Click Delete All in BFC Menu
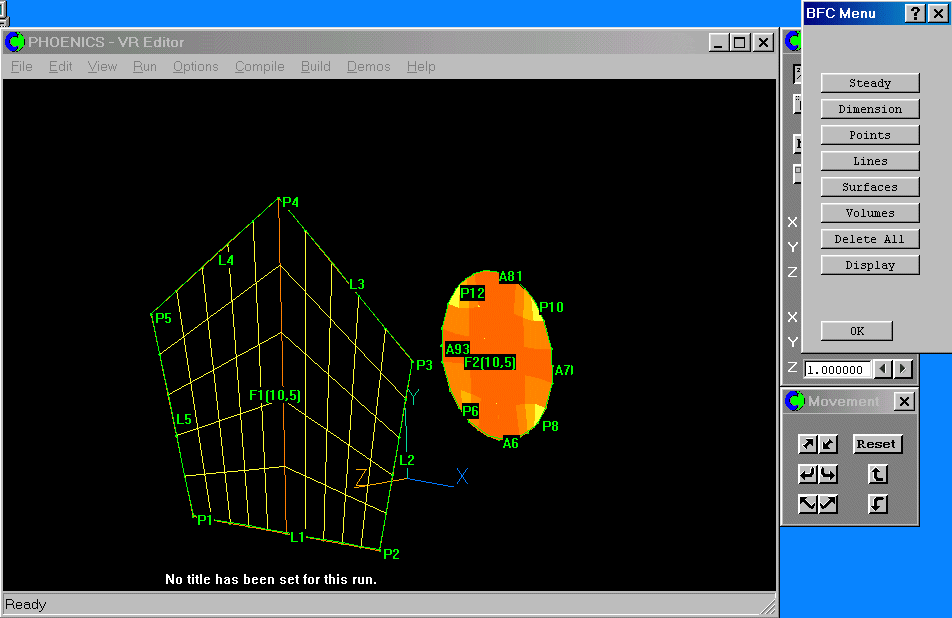This screenshot has width=952, height=618. [x=869, y=238]
